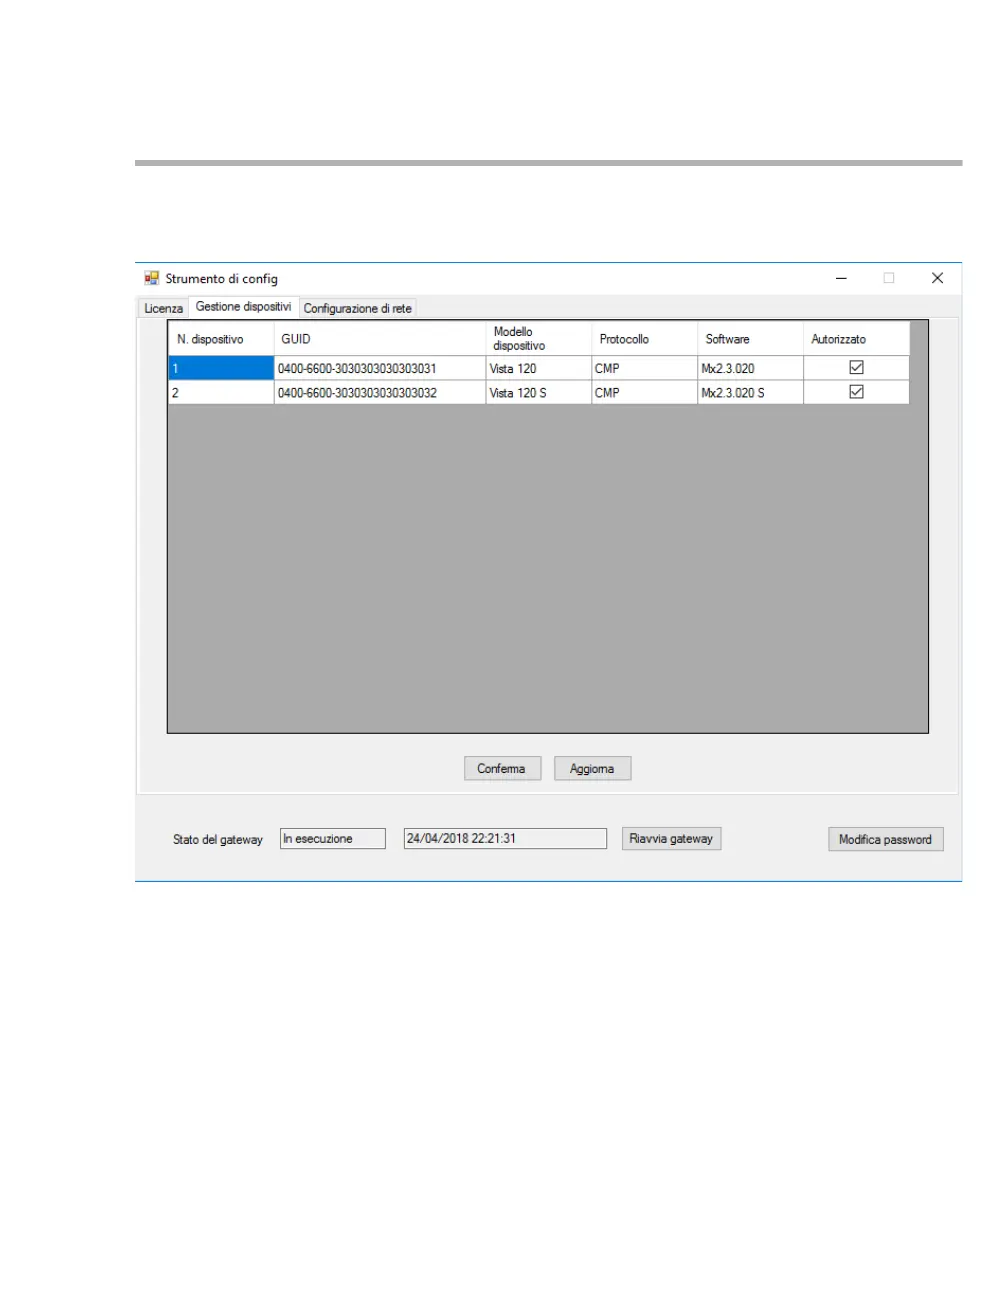This screenshot has width=1008, height=1296.
Task: Toggle Autorizzato checkbox for Vista 120 row
Action: pos(856,368)
